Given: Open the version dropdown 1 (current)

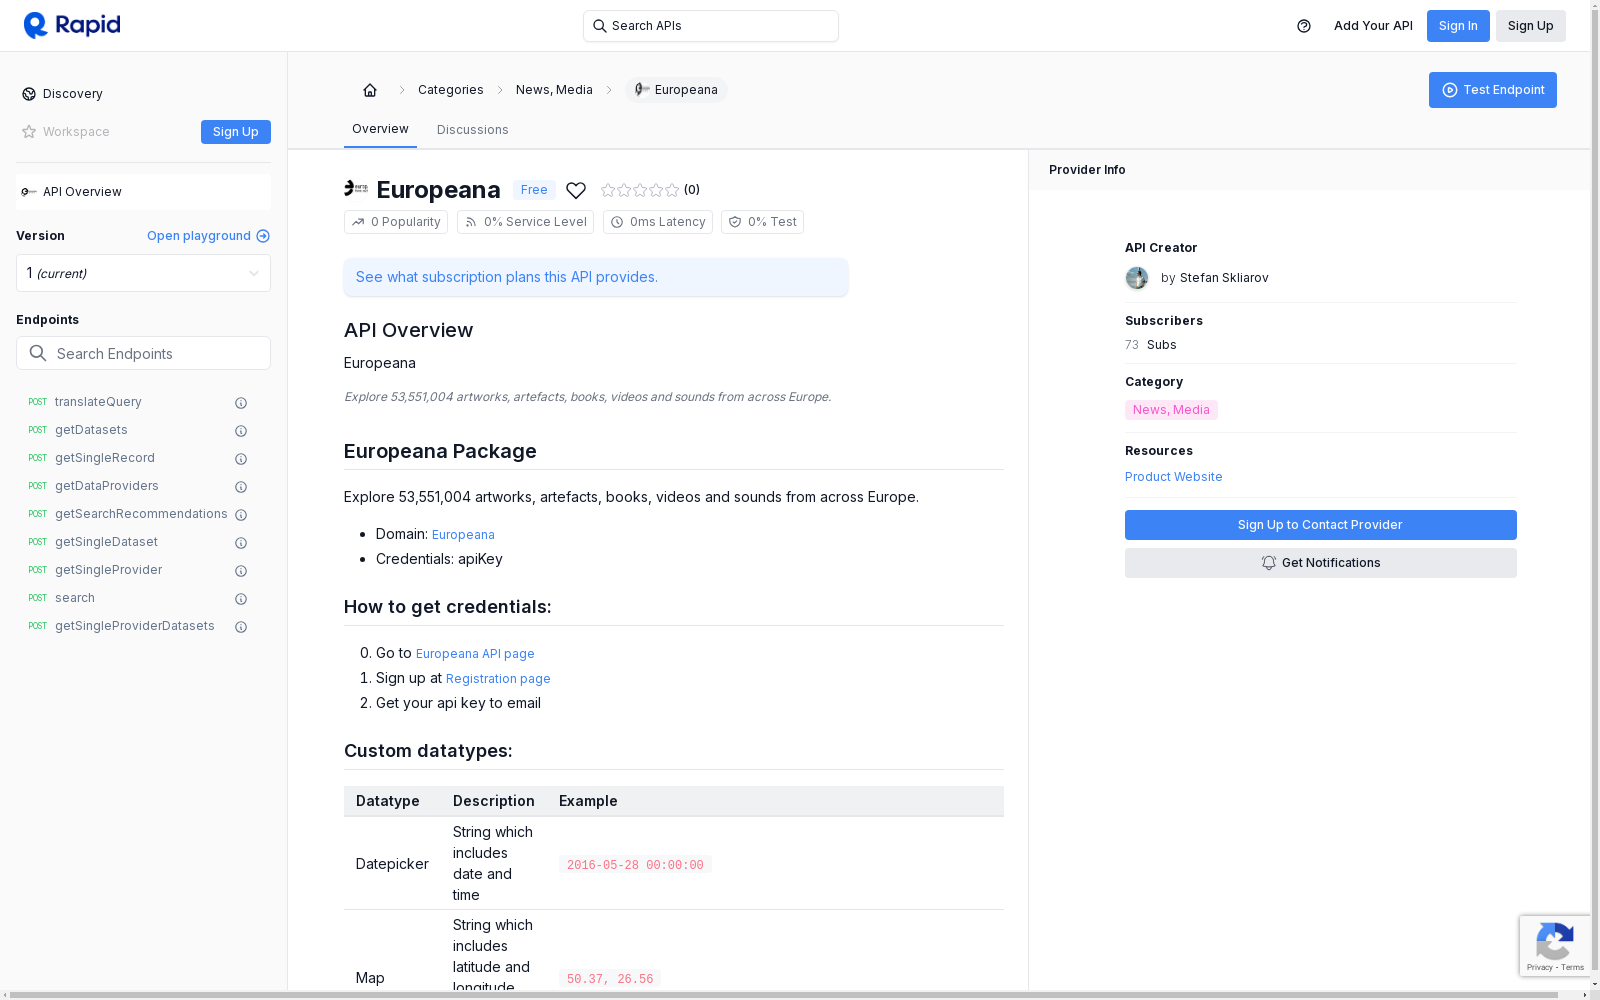Looking at the screenshot, I should (143, 273).
